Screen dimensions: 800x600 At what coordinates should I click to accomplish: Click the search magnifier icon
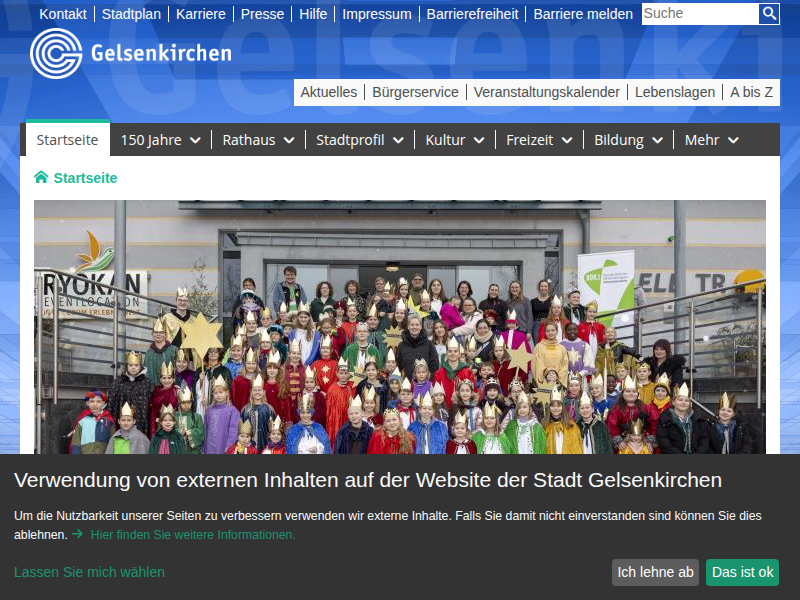768,14
